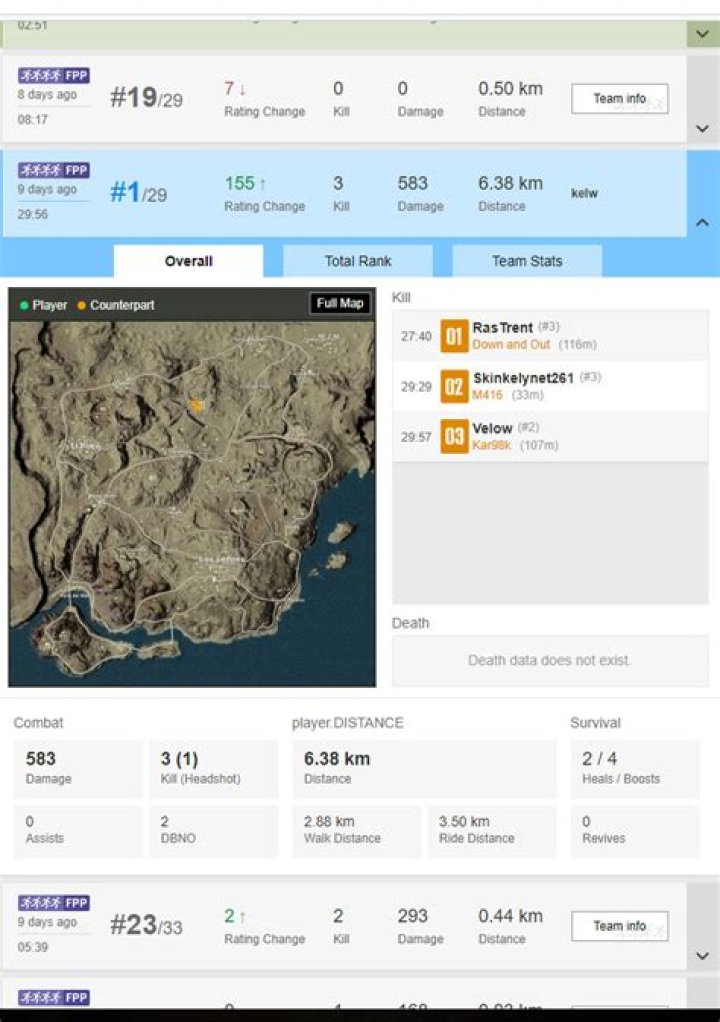Click the 'Death data does not exist.' message

pos(549,660)
